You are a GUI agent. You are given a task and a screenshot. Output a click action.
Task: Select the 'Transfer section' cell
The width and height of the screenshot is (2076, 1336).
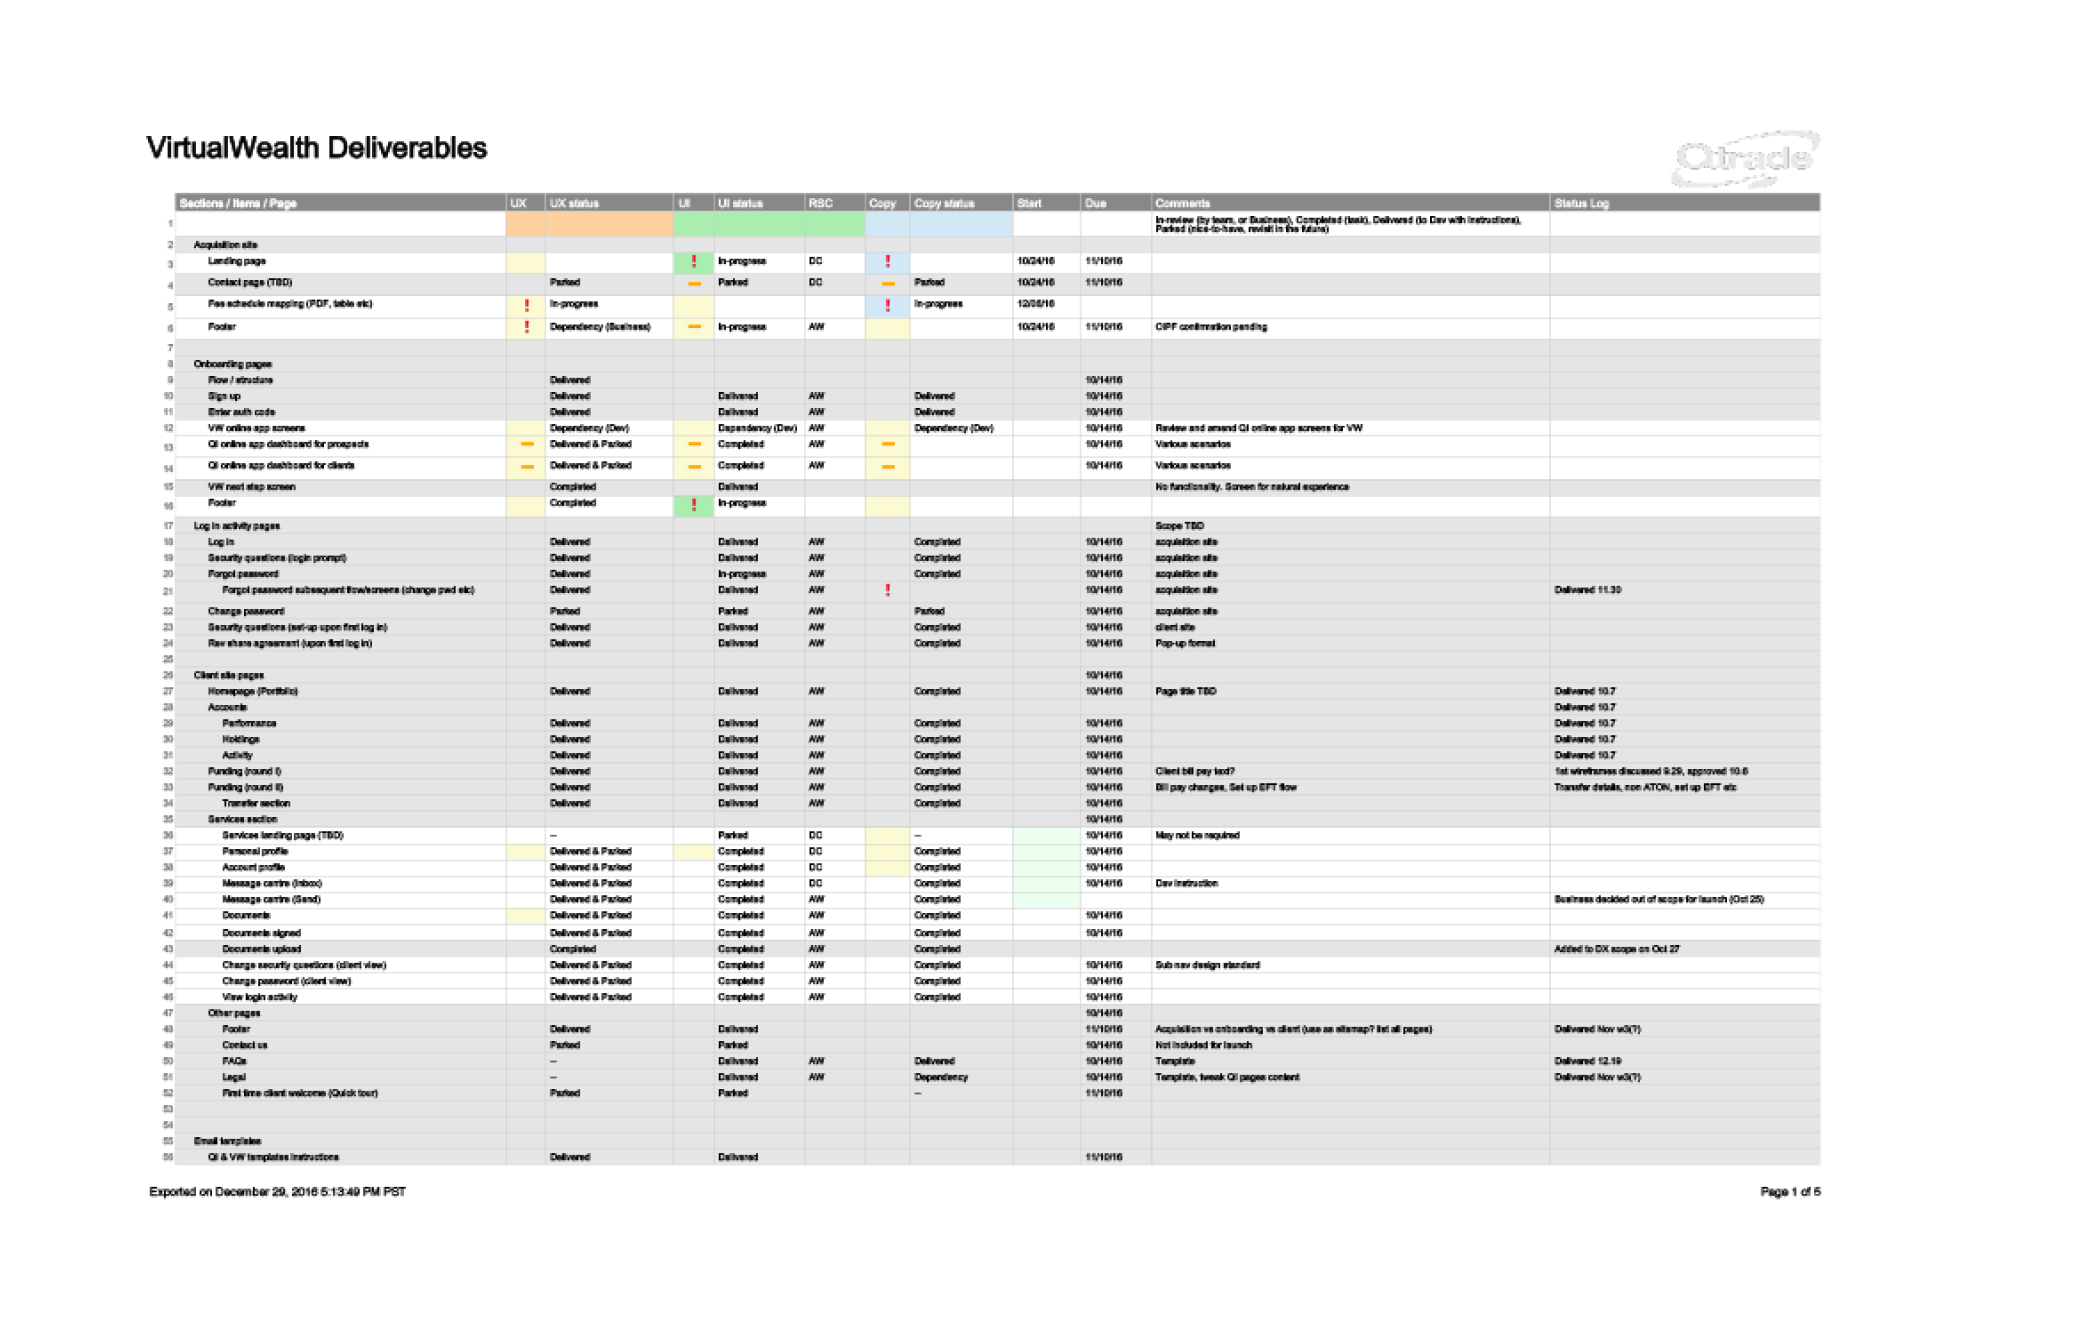340,804
